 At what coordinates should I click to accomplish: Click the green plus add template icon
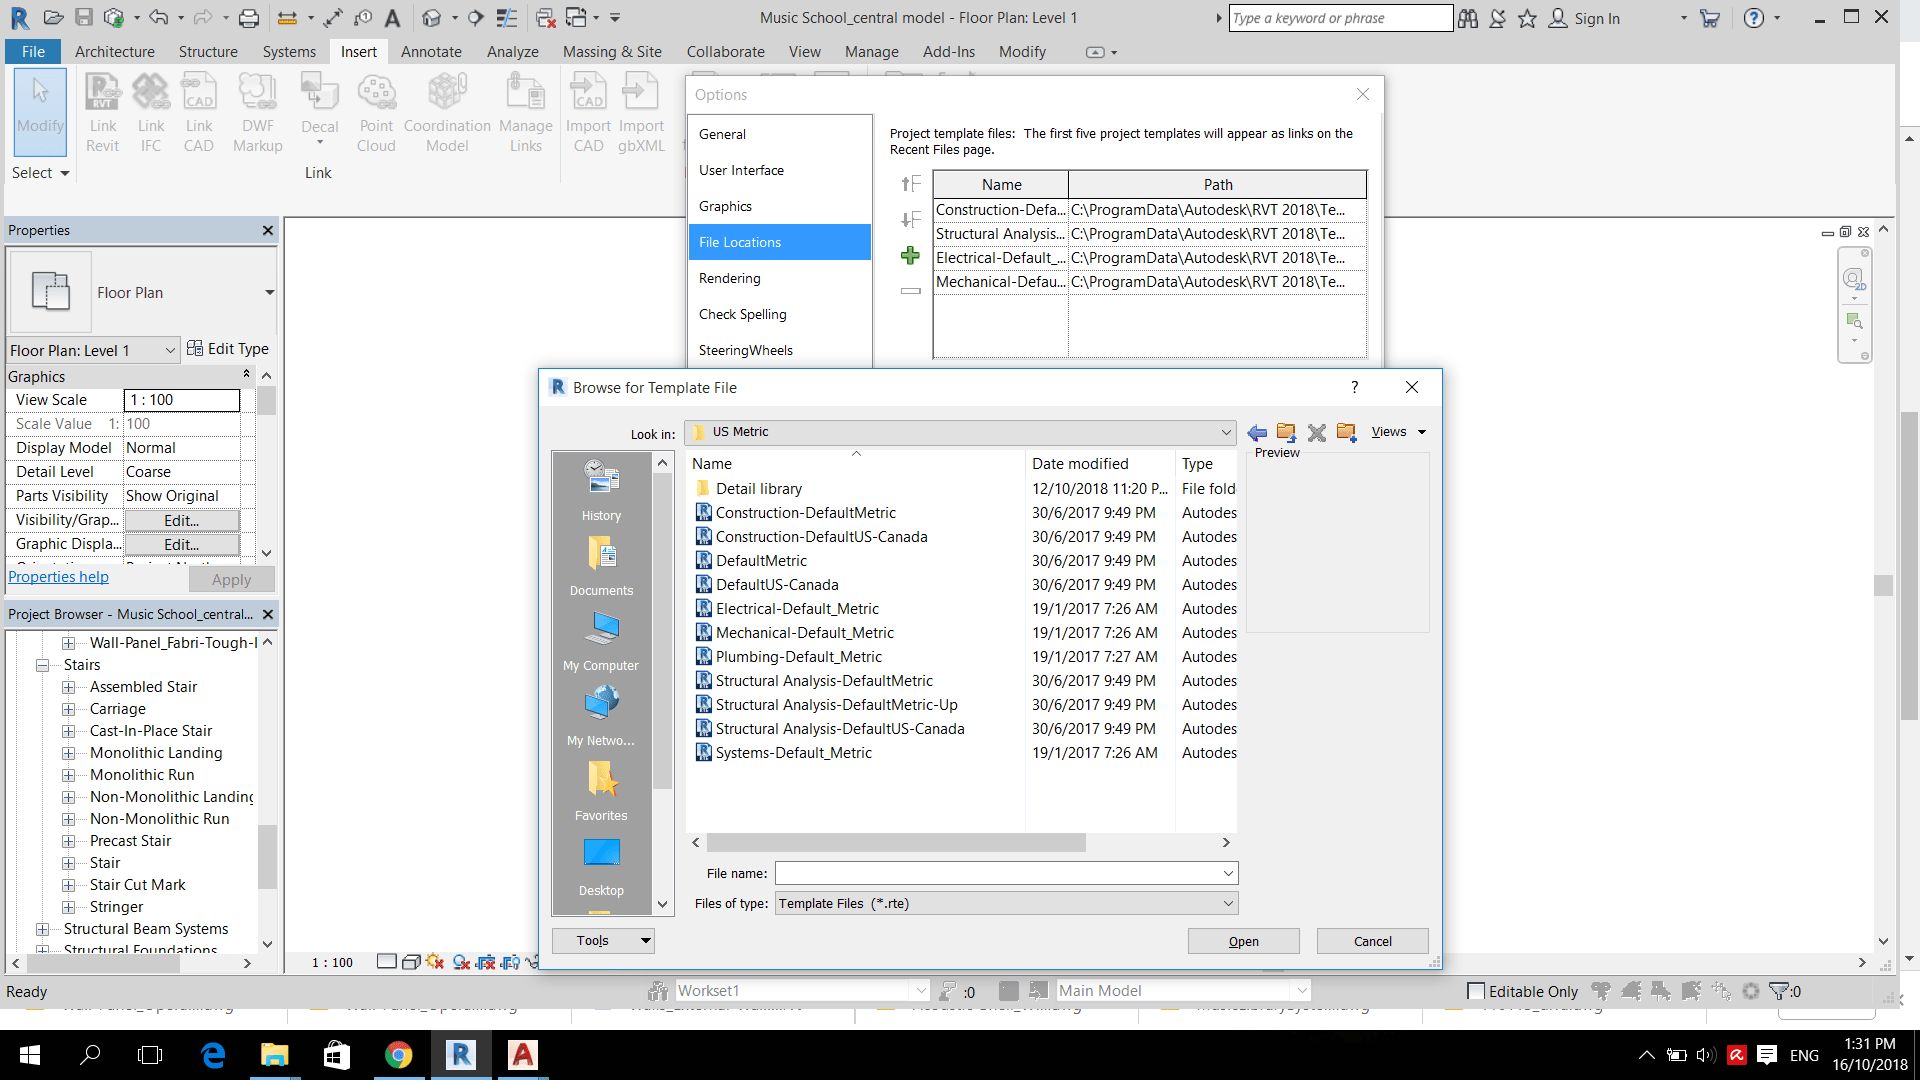tap(910, 256)
